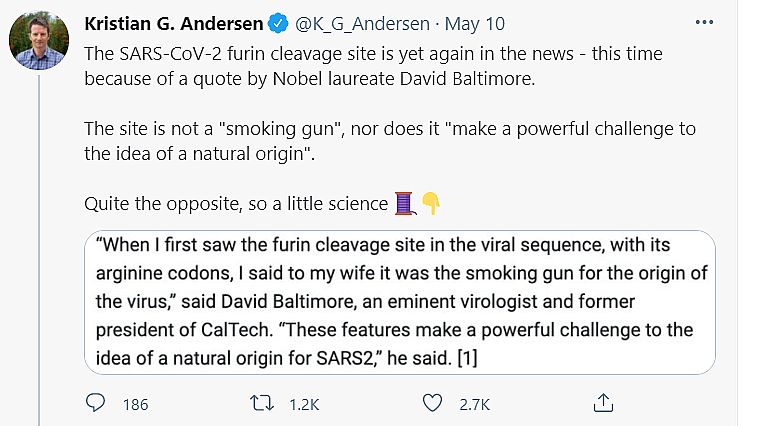Click the thread spool emoji
Screen dimensions: 757x426
coord(404,204)
